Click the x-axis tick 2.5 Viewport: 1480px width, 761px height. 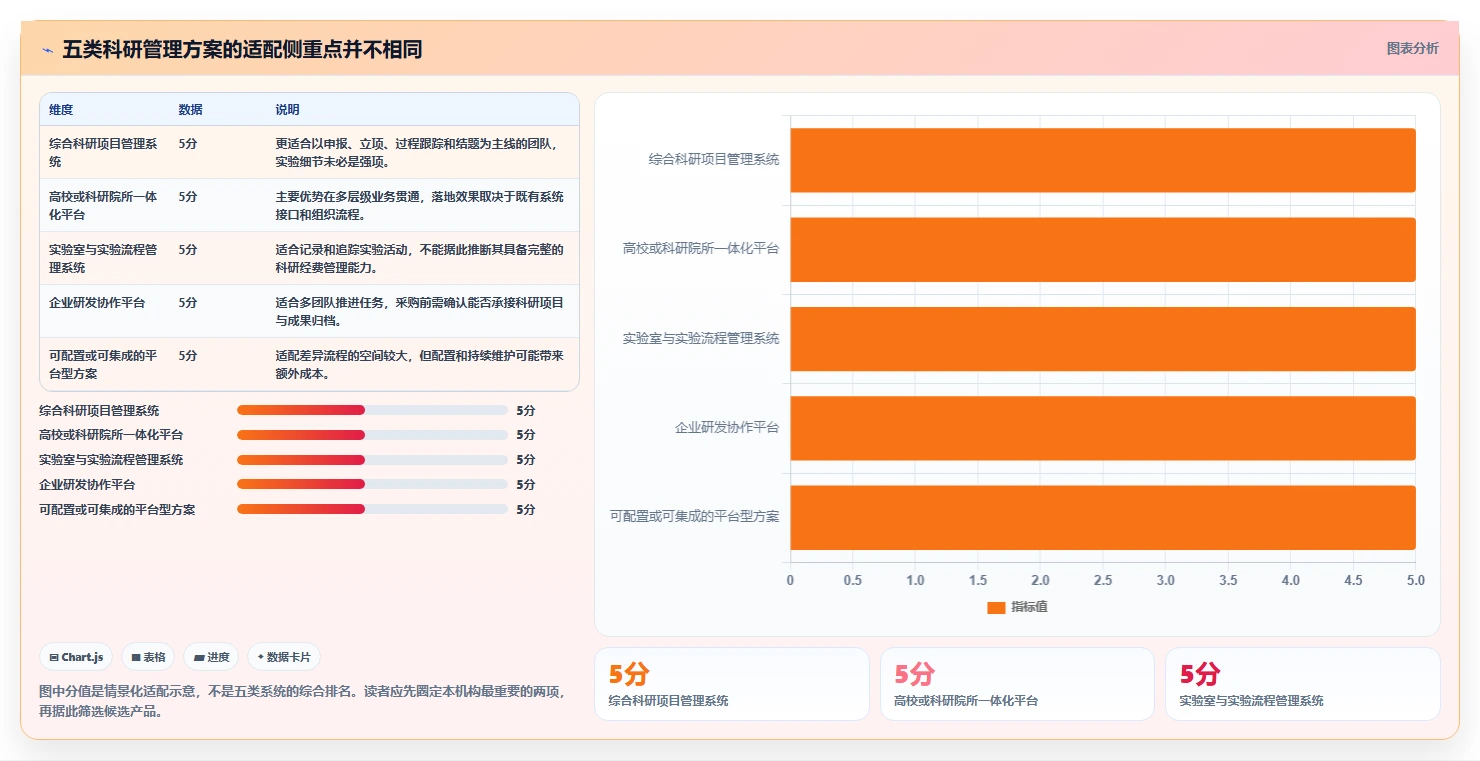coord(1103,581)
